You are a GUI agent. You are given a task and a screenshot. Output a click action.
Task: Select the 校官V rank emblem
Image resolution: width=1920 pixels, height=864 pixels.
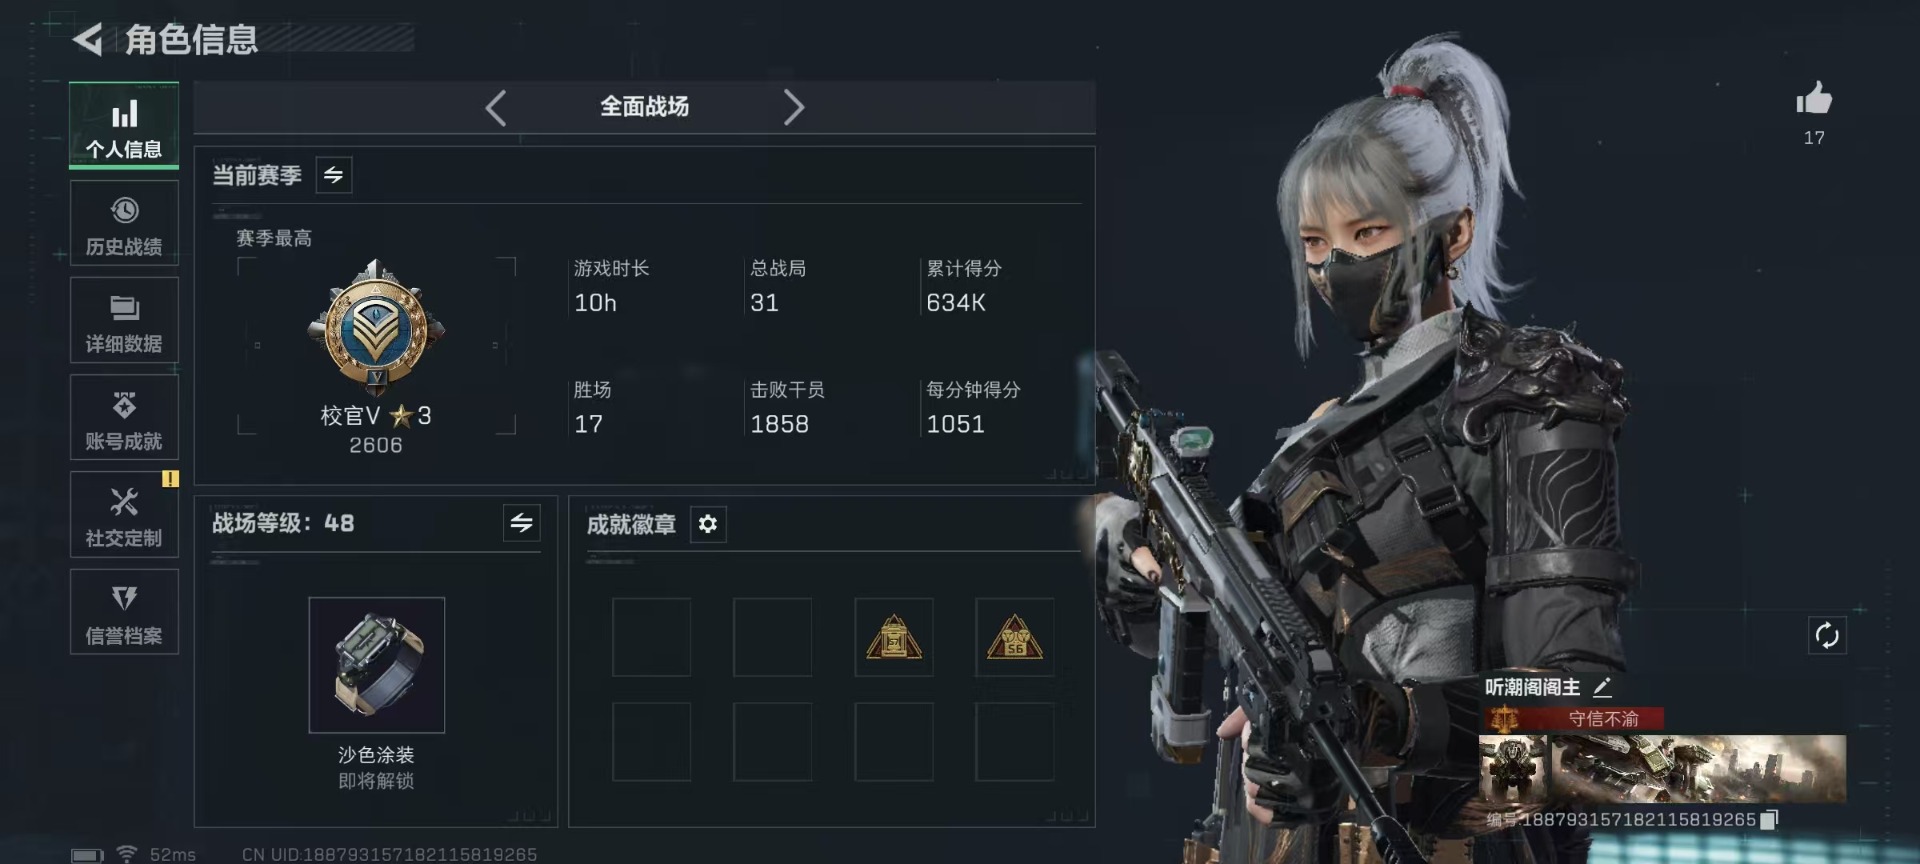coord(376,328)
